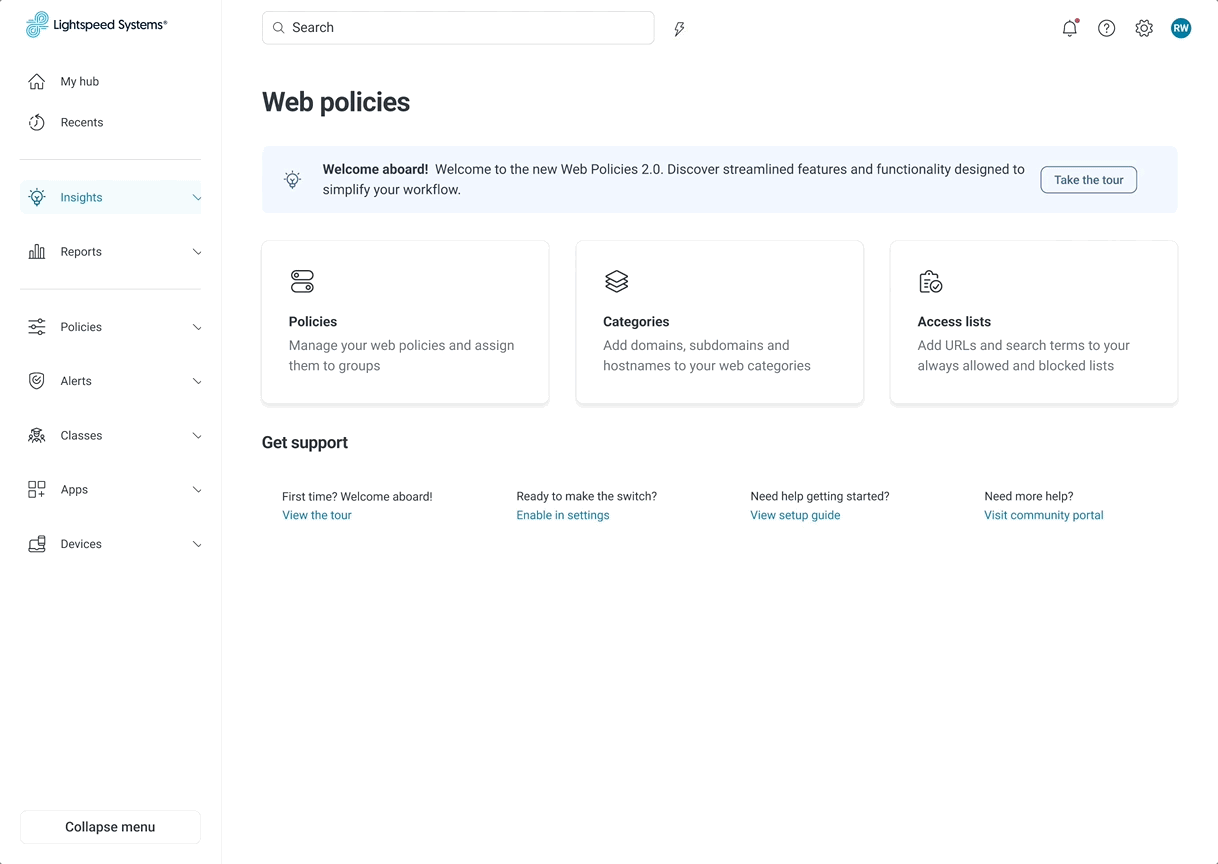Click Take the tour button
The image size is (1218, 864).
[x=1088, y=180]
